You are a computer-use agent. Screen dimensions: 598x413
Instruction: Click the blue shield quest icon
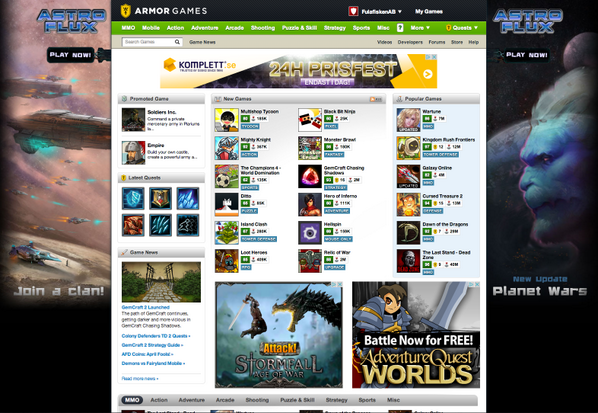pos(133,198)
